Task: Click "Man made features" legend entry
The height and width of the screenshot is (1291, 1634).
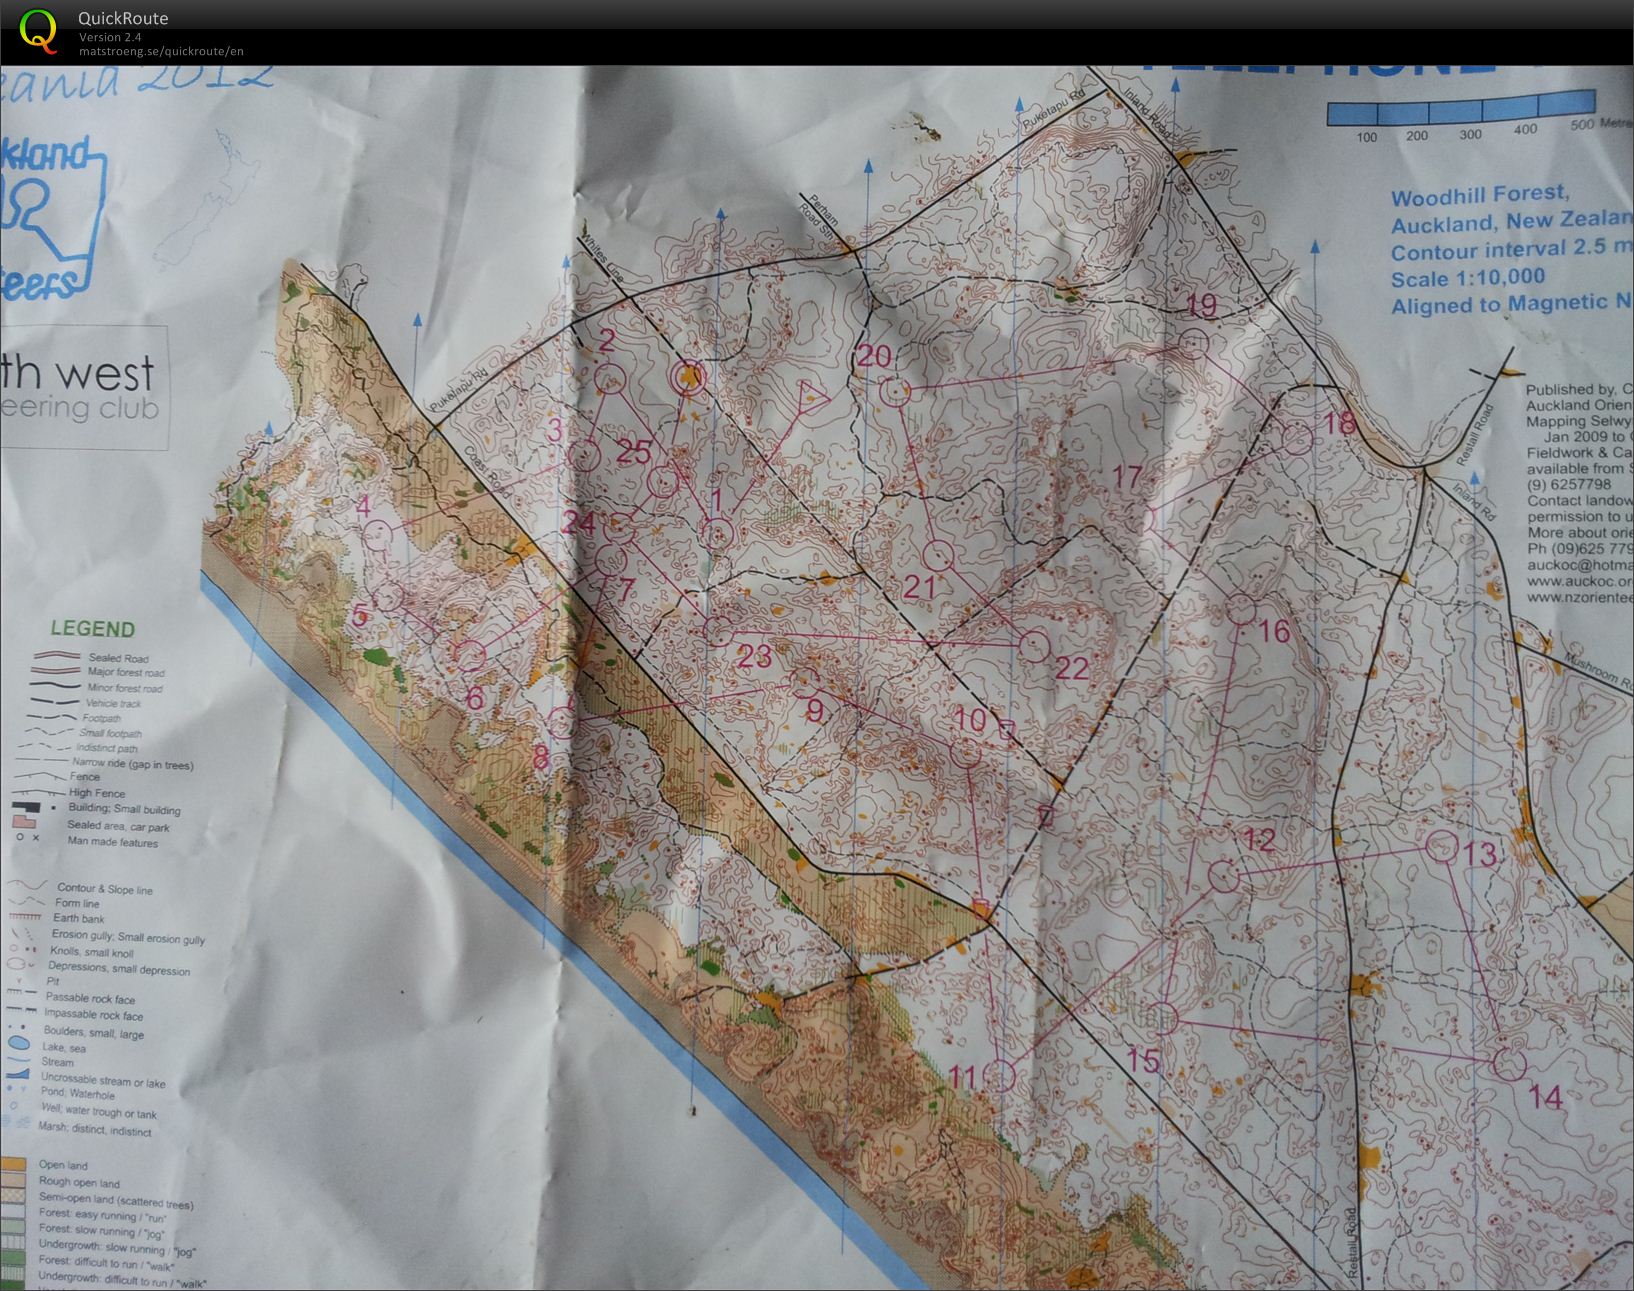Action: pos(113,842)
